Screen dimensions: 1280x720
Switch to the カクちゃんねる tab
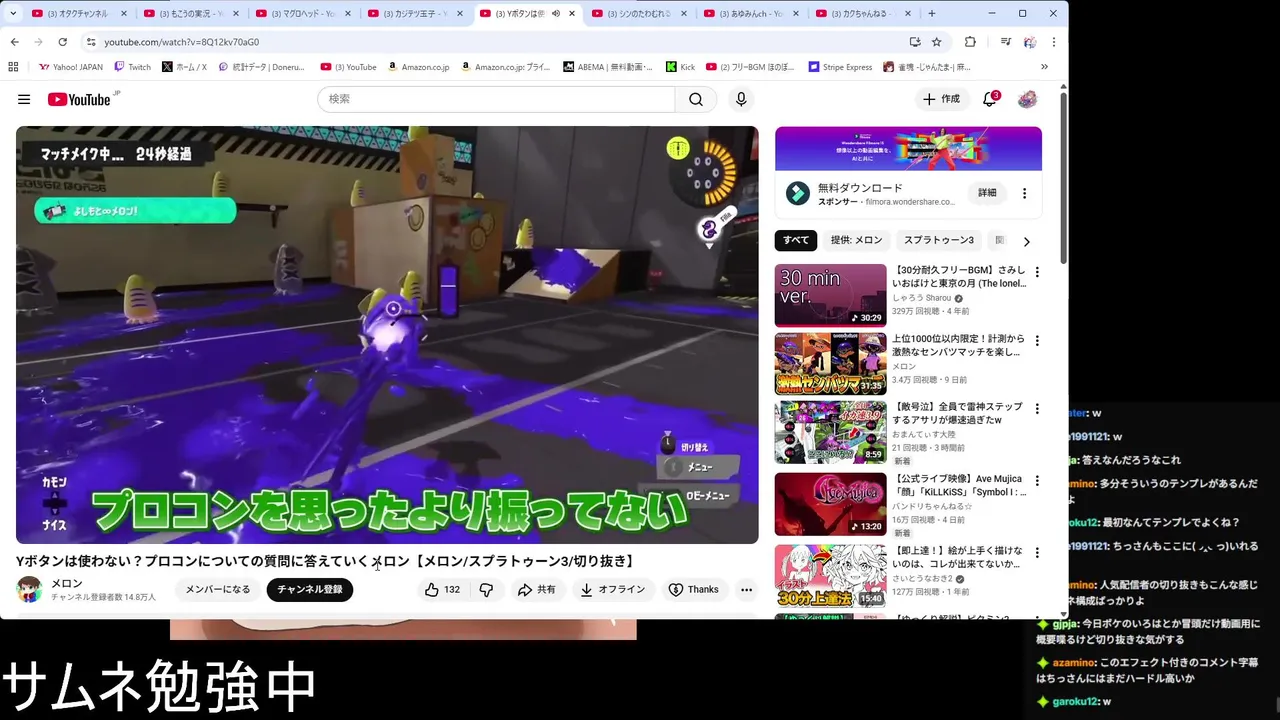863,14
